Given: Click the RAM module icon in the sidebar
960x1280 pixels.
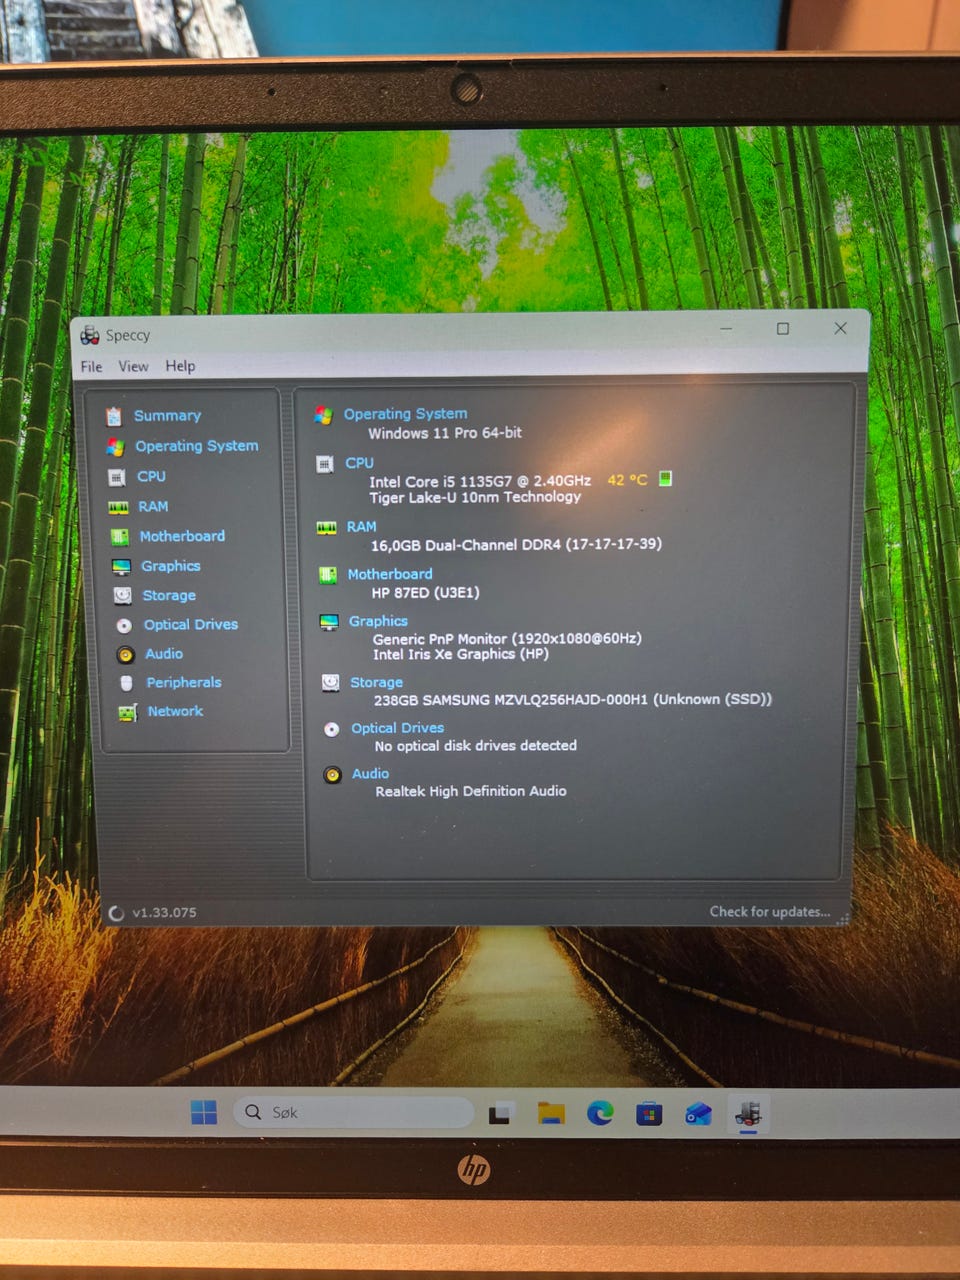Looking at the screenshot, I should coord(118,507).
